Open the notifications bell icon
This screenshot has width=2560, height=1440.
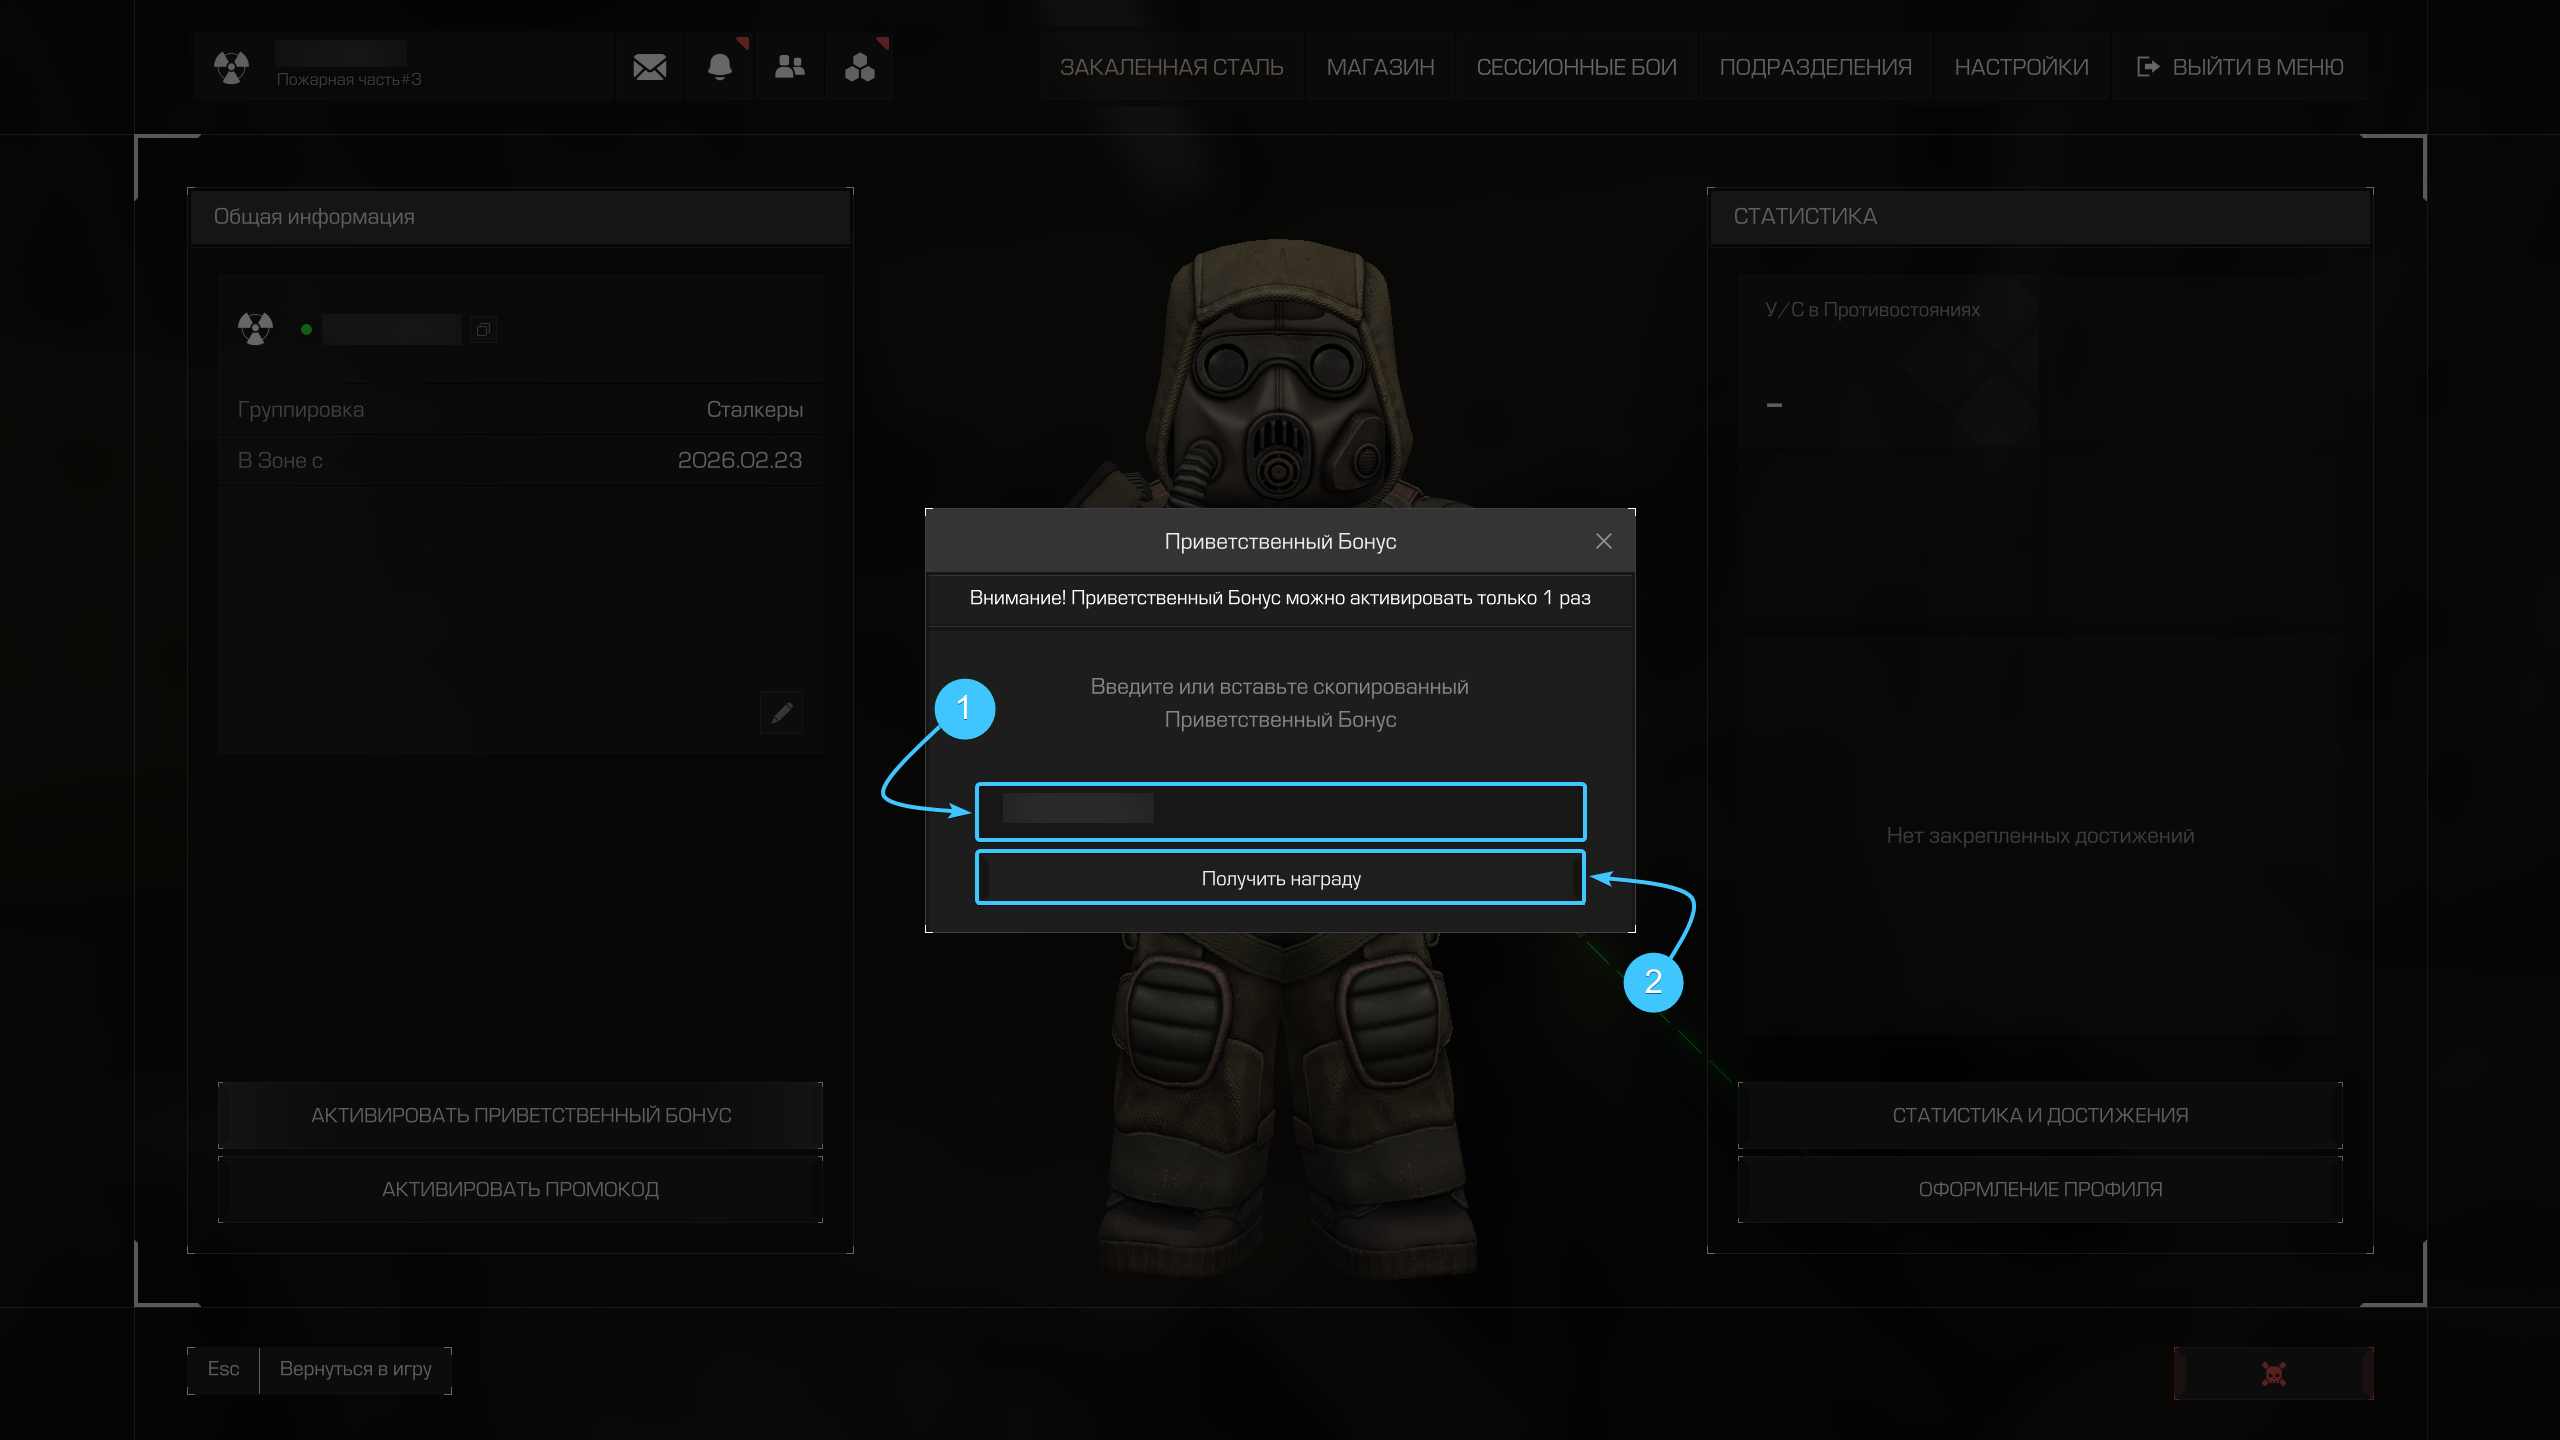[x=719, y=67]
